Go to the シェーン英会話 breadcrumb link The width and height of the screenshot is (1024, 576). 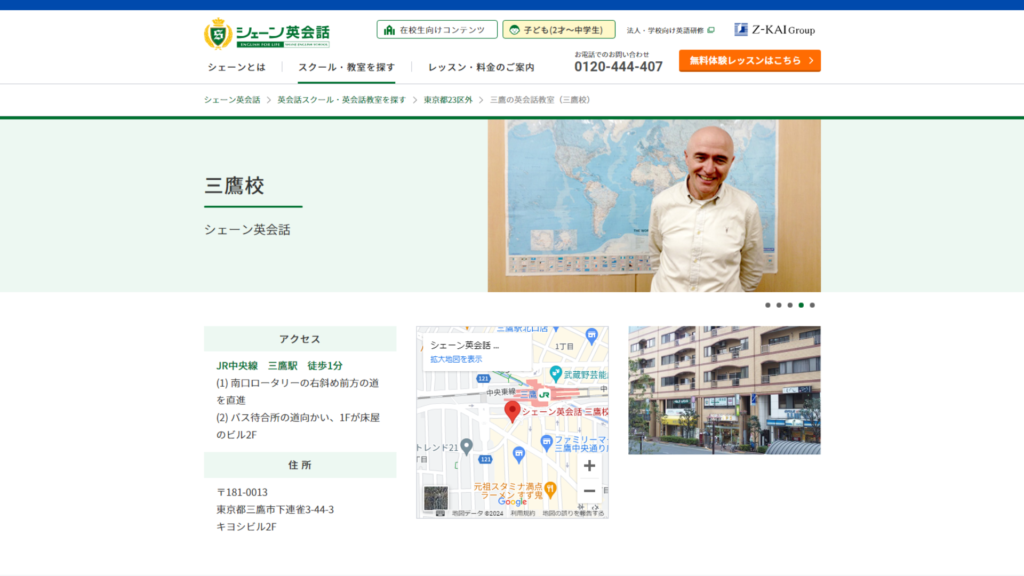point(232,100)
